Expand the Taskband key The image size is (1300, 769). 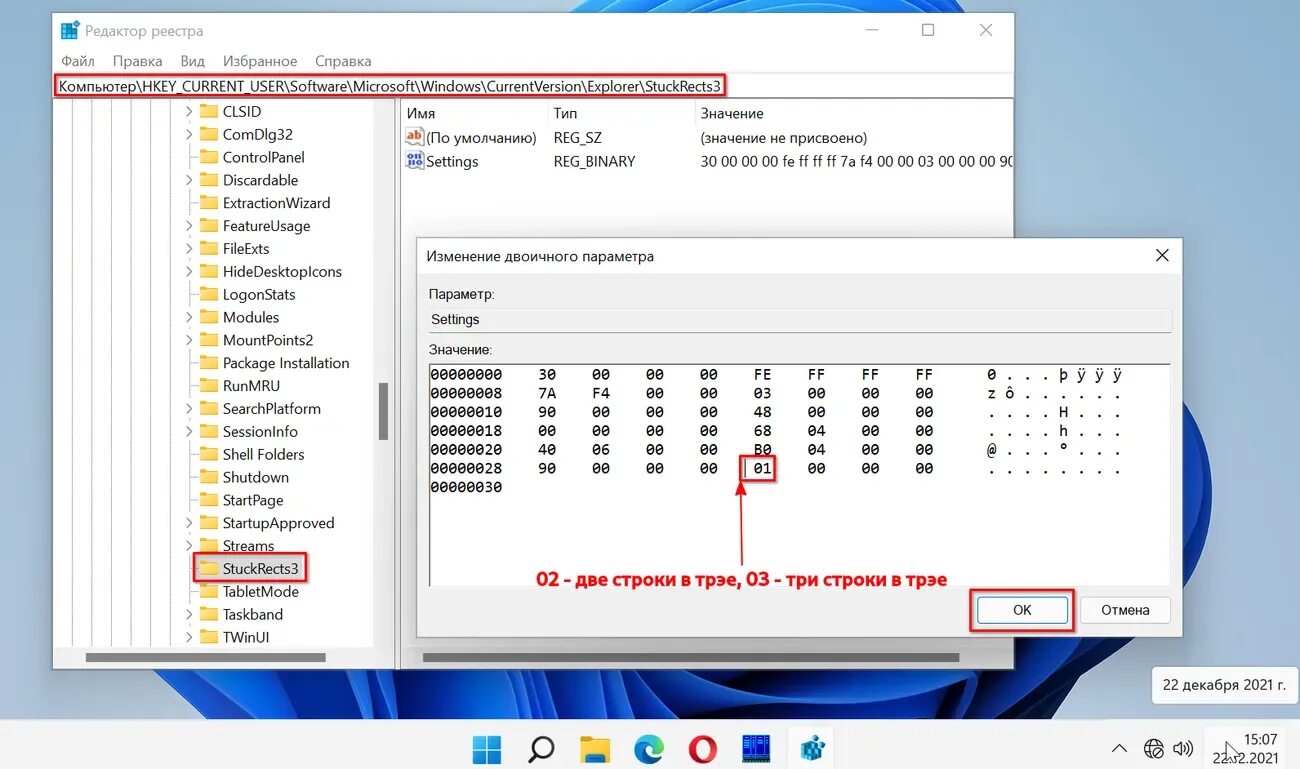(189, 614)
